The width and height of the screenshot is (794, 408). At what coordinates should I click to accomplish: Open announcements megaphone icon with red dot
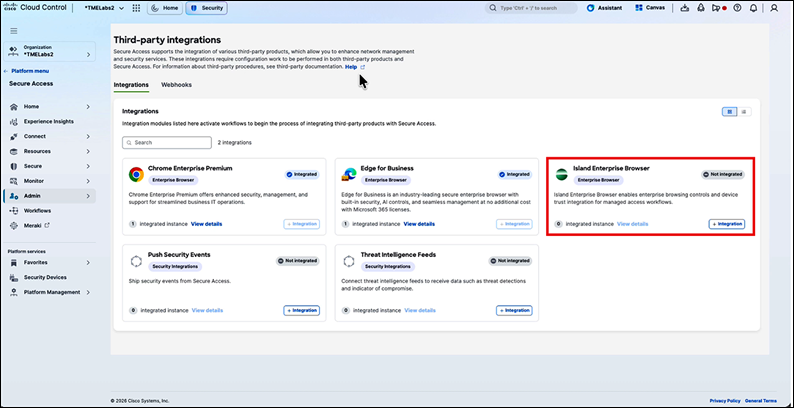[x=719, y=8]
